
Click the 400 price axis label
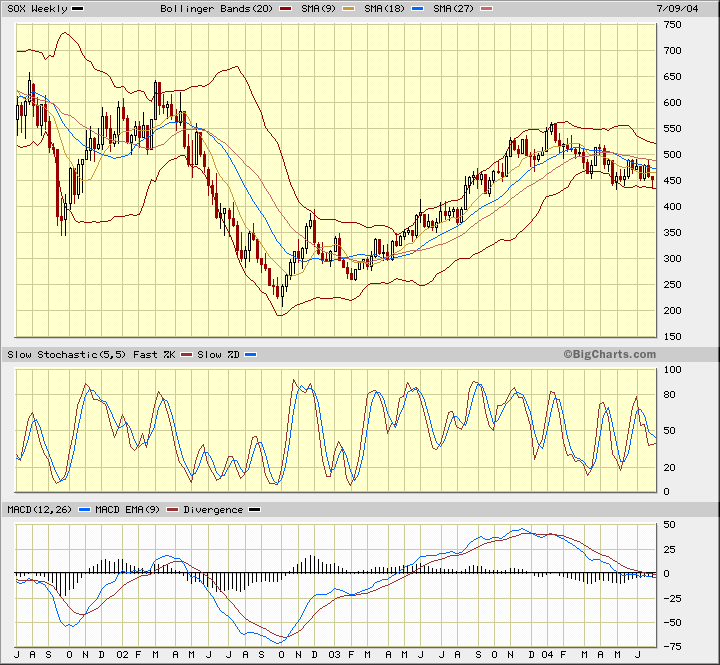coord(672,207)
